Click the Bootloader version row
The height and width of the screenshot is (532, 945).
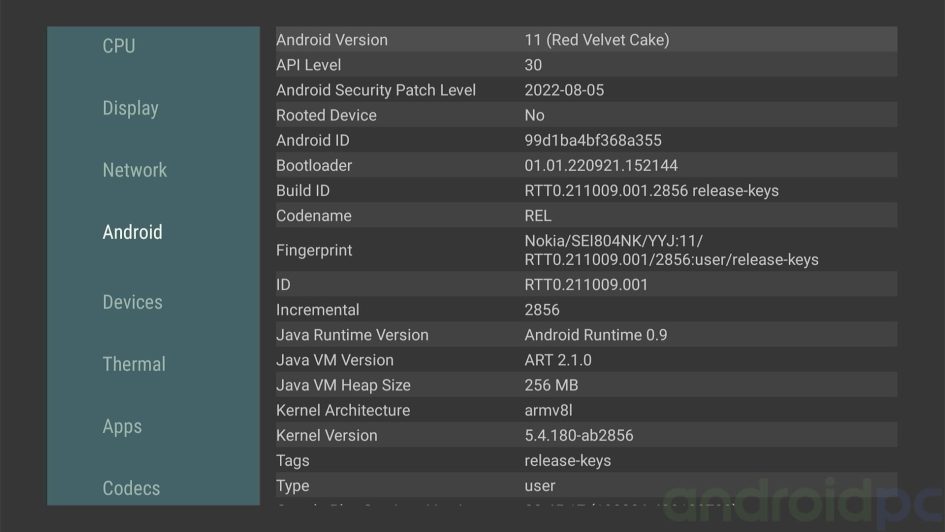(x=585, y=165)
